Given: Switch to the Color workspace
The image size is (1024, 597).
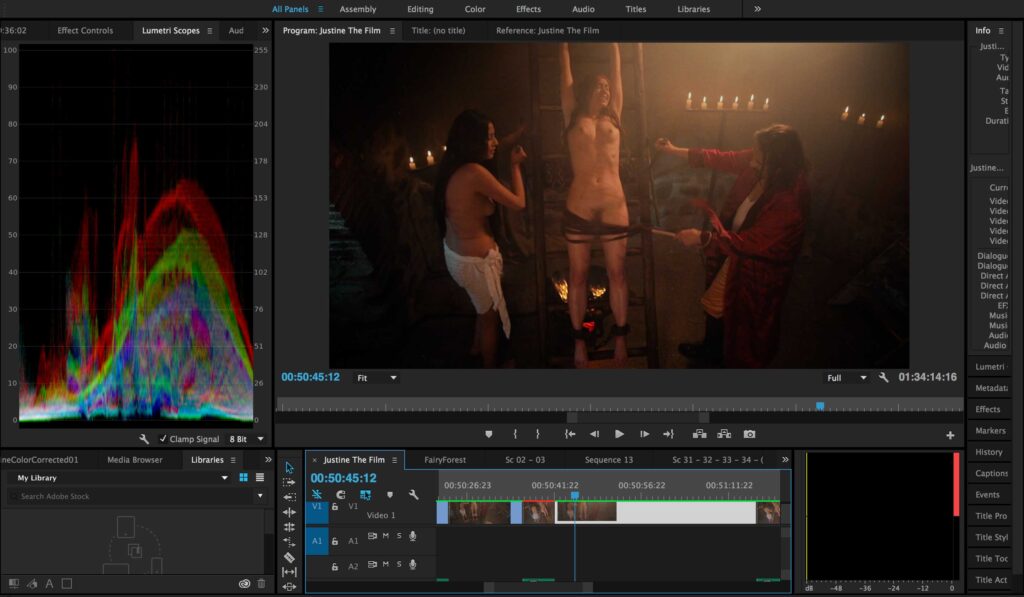Looking at the screenshot, I should pos(475,9).
